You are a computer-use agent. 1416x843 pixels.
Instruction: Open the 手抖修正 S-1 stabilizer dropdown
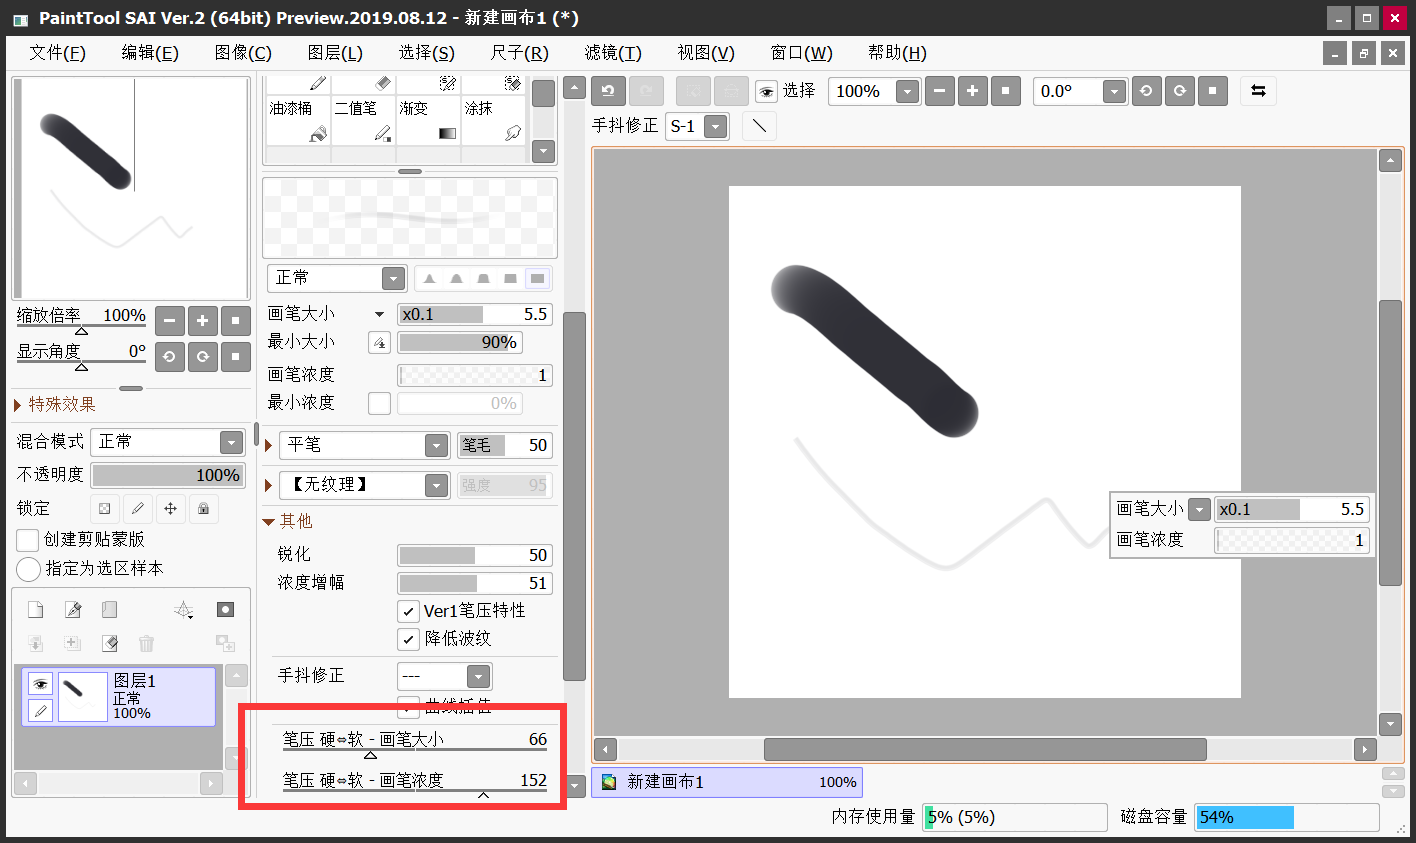click(697, 126)
